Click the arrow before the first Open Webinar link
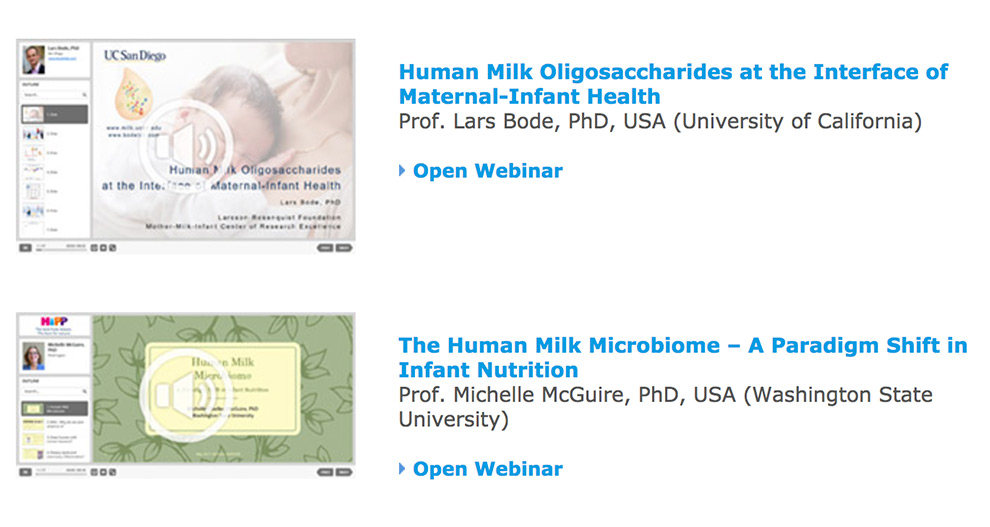 402,170
